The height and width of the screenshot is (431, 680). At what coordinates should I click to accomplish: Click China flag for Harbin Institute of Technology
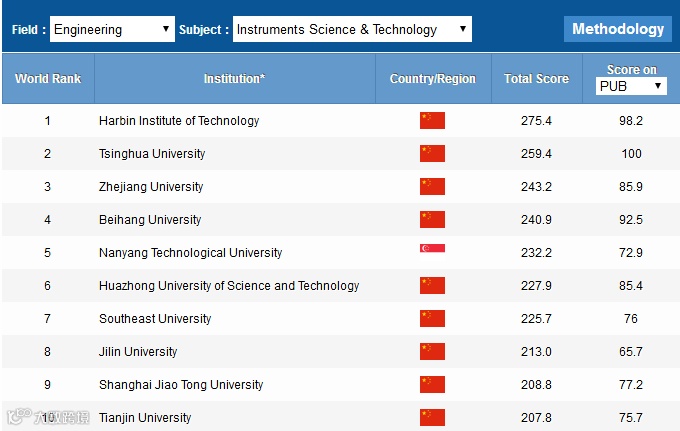pyautogui.click(x=432, y=121)
